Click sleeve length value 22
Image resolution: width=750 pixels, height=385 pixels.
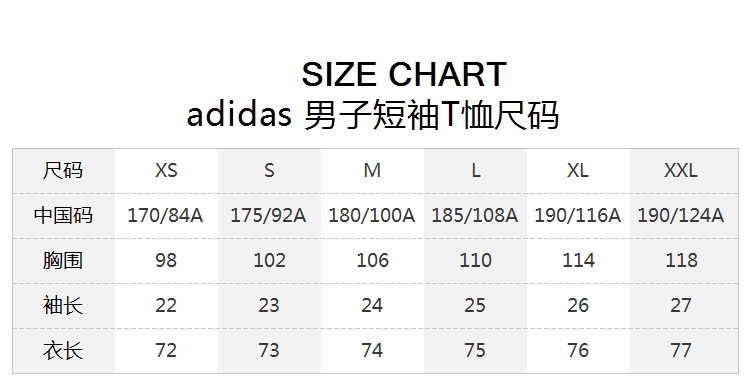(x=166, y=305)
